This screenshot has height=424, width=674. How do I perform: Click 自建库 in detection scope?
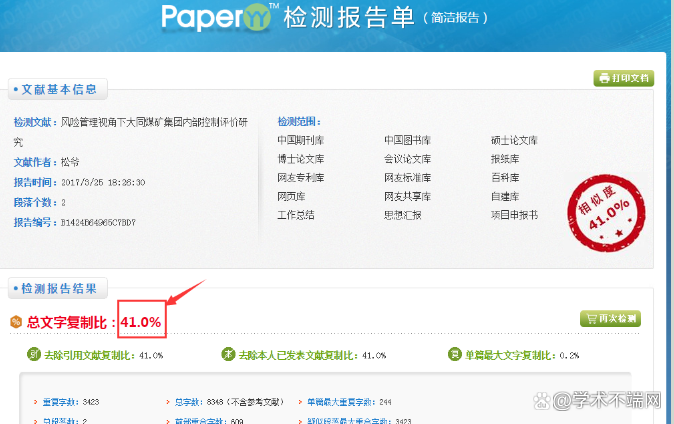coord(505,197)
